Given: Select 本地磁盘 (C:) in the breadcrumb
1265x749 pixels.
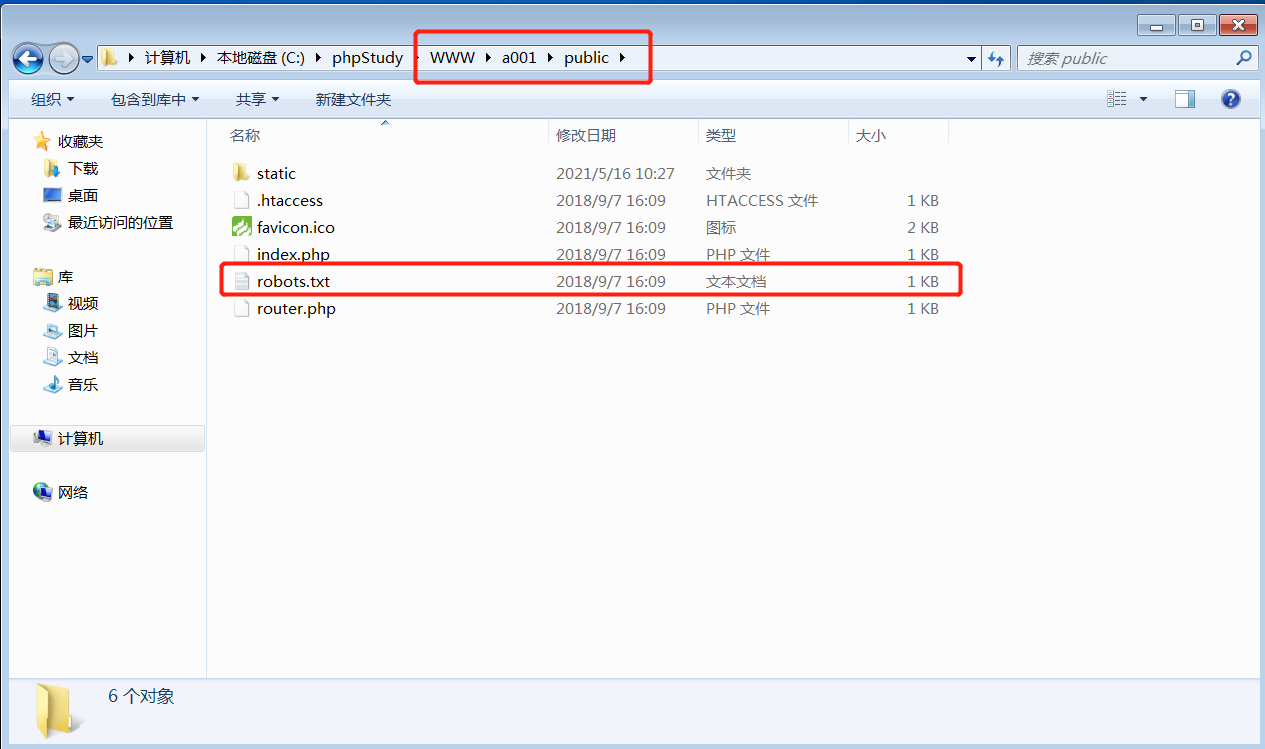Looking at the screenshot, I should (261, 58).
